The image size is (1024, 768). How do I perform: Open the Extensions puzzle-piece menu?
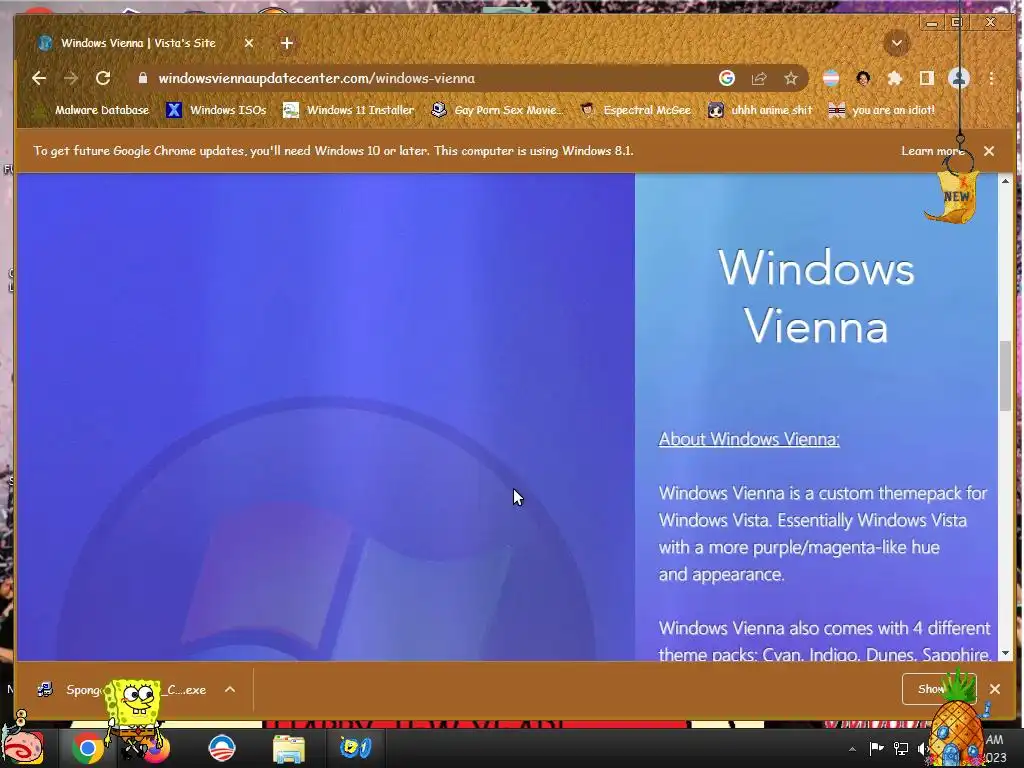[x=895, y=78]
